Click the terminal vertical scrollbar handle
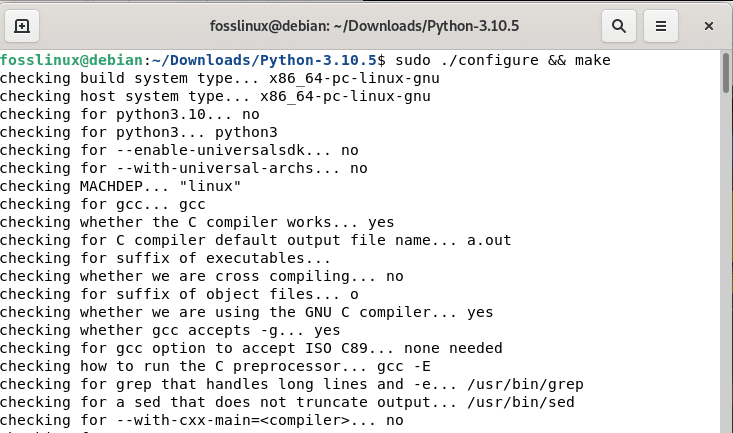The width and height of the screenshot is (733, 433). [x=726, y=73]
